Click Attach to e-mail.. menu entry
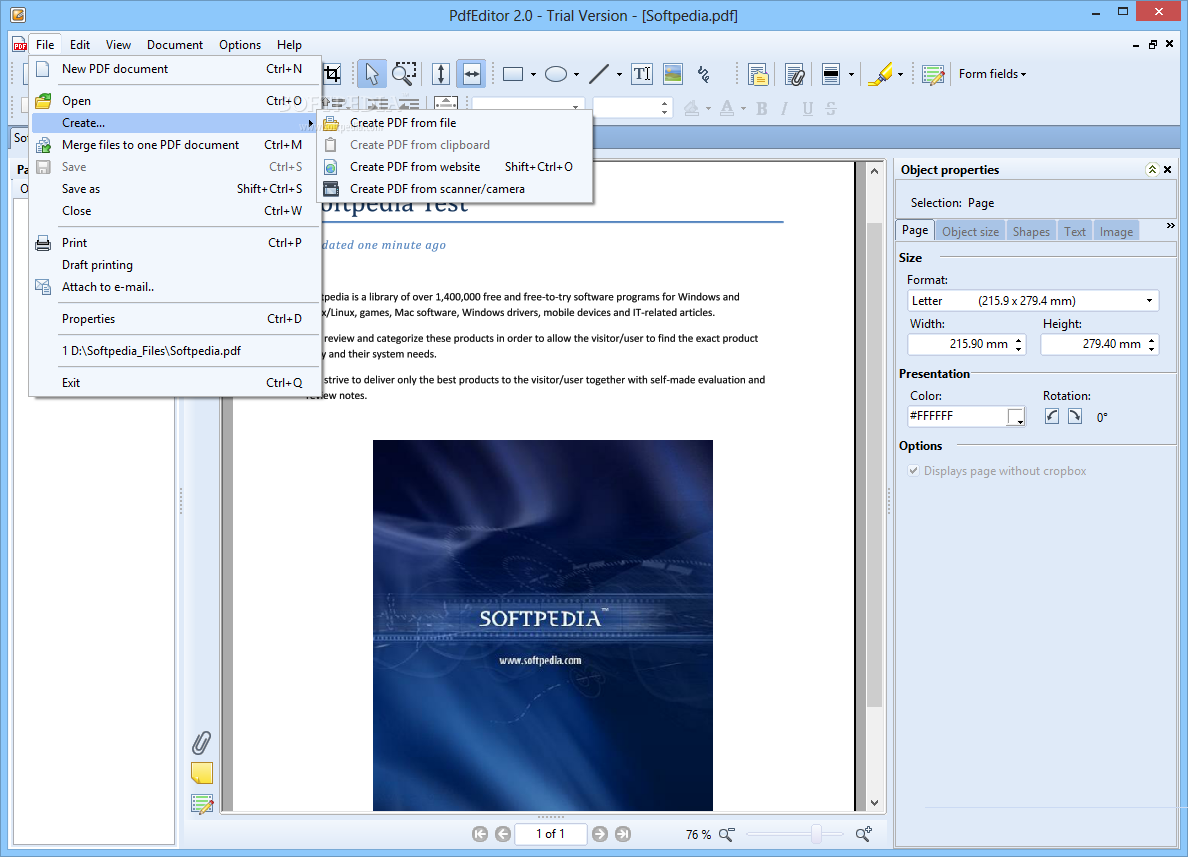The height and width of the screenshot is (857, 1188). 174,286
